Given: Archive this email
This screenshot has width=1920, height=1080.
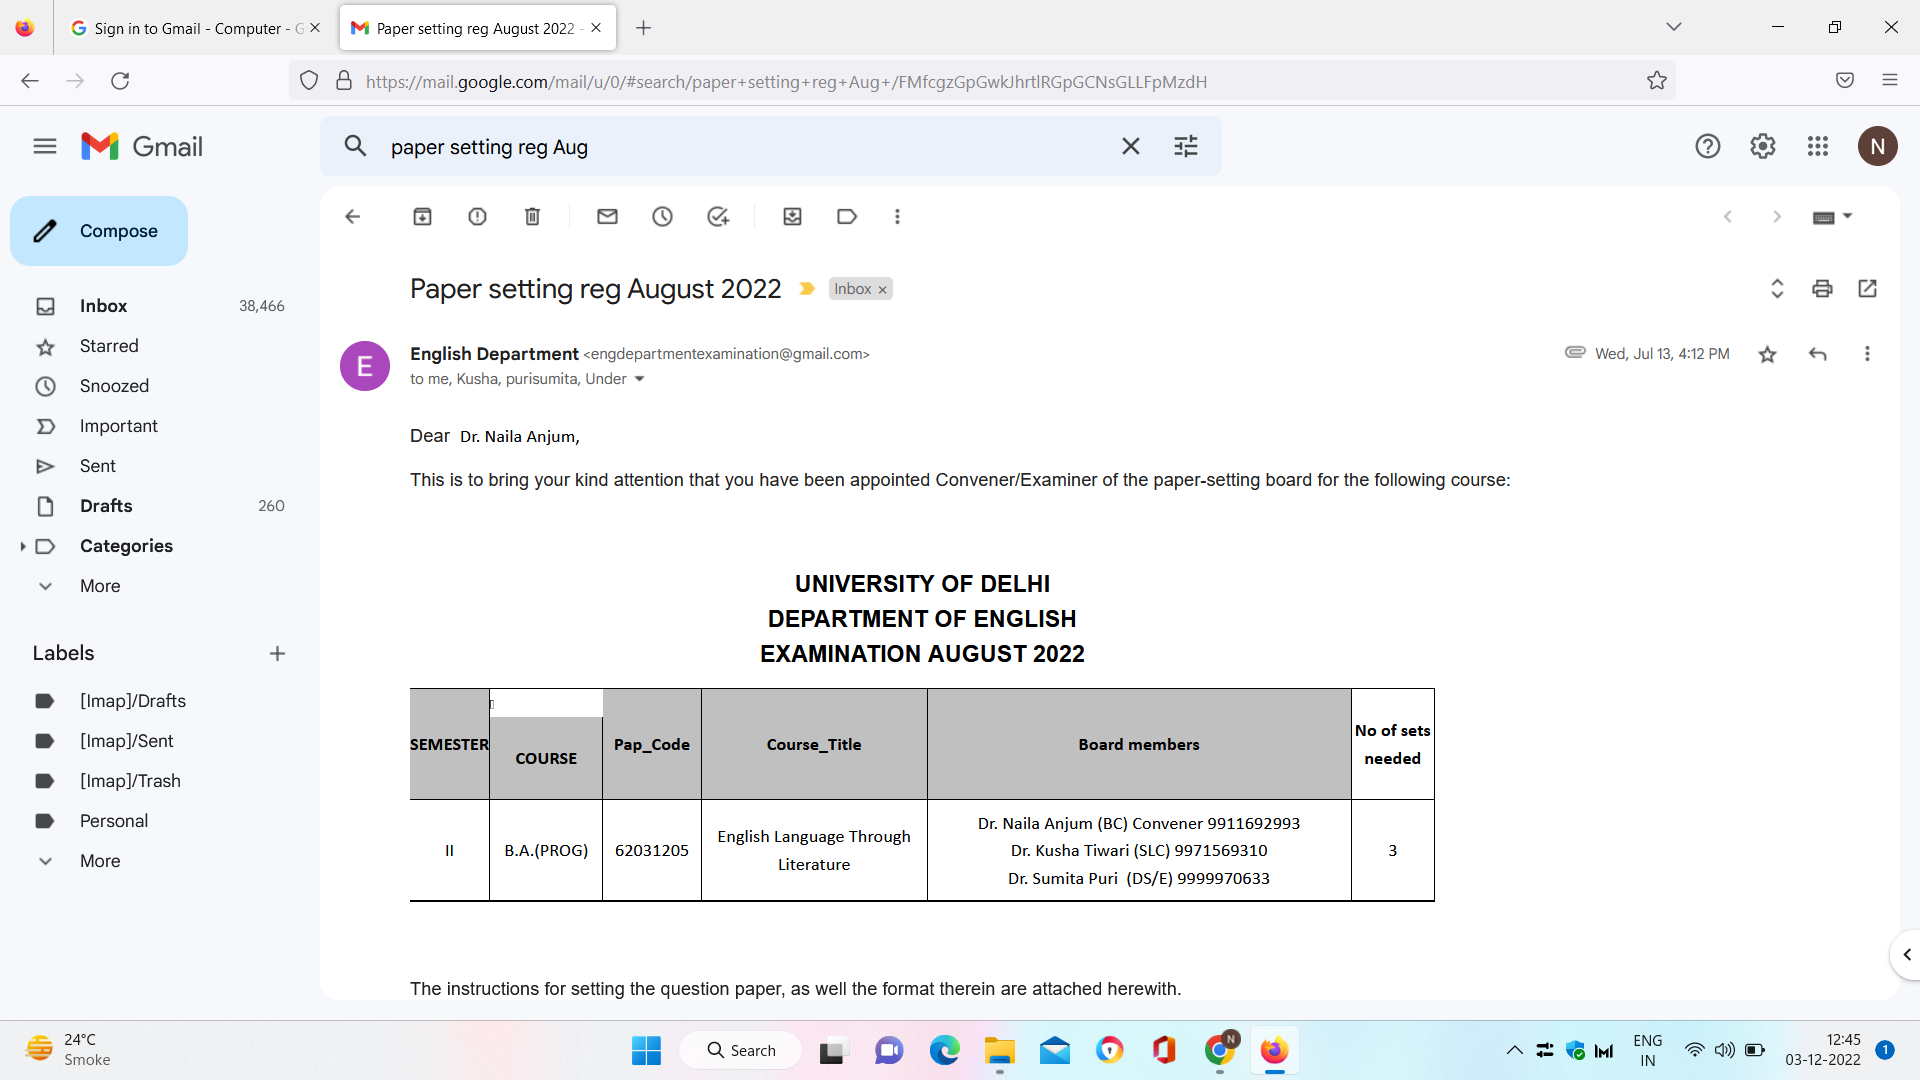Looking at the screenshot, I should tap(422, 217).
